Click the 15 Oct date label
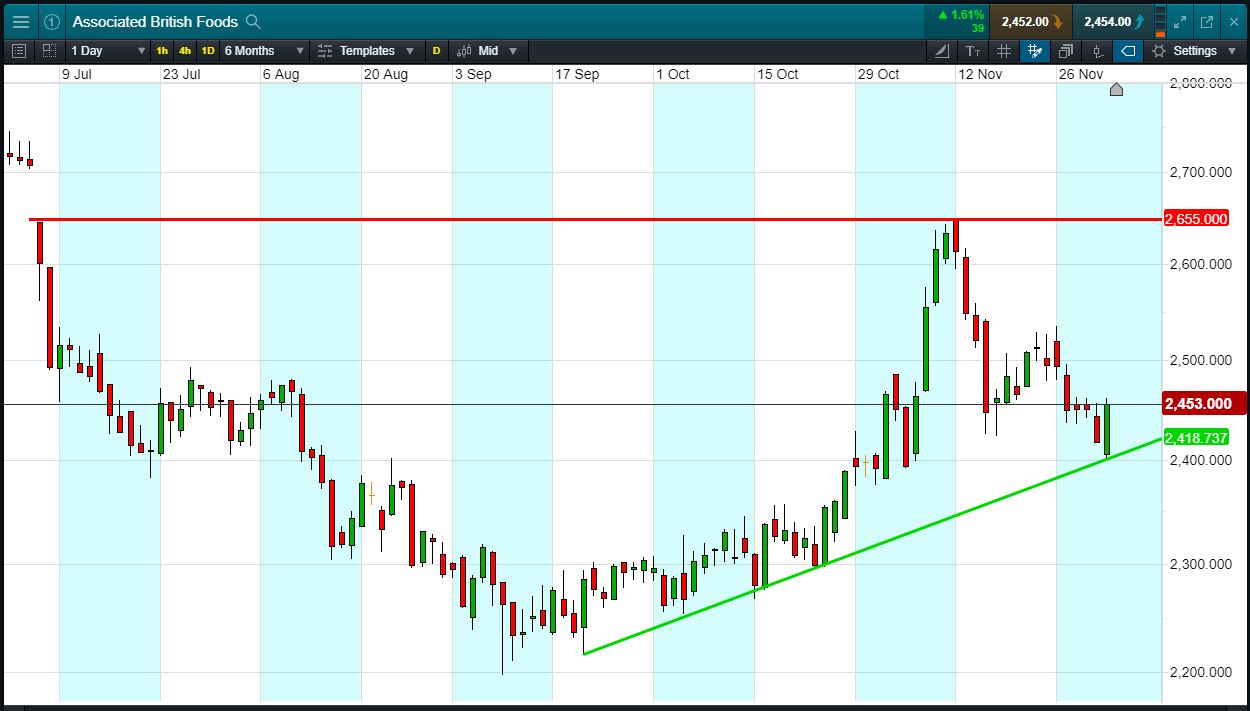 coord(778,74)
